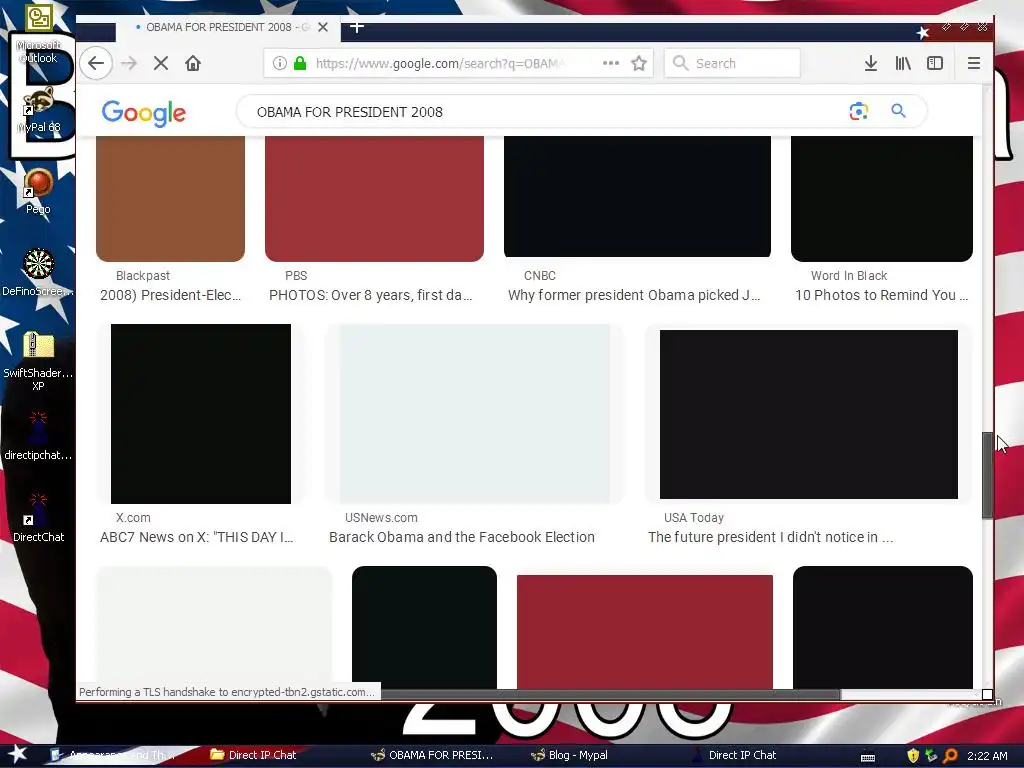Open '10 Photos to Remind You' link
1024x768 pixels.
(881, 295)
